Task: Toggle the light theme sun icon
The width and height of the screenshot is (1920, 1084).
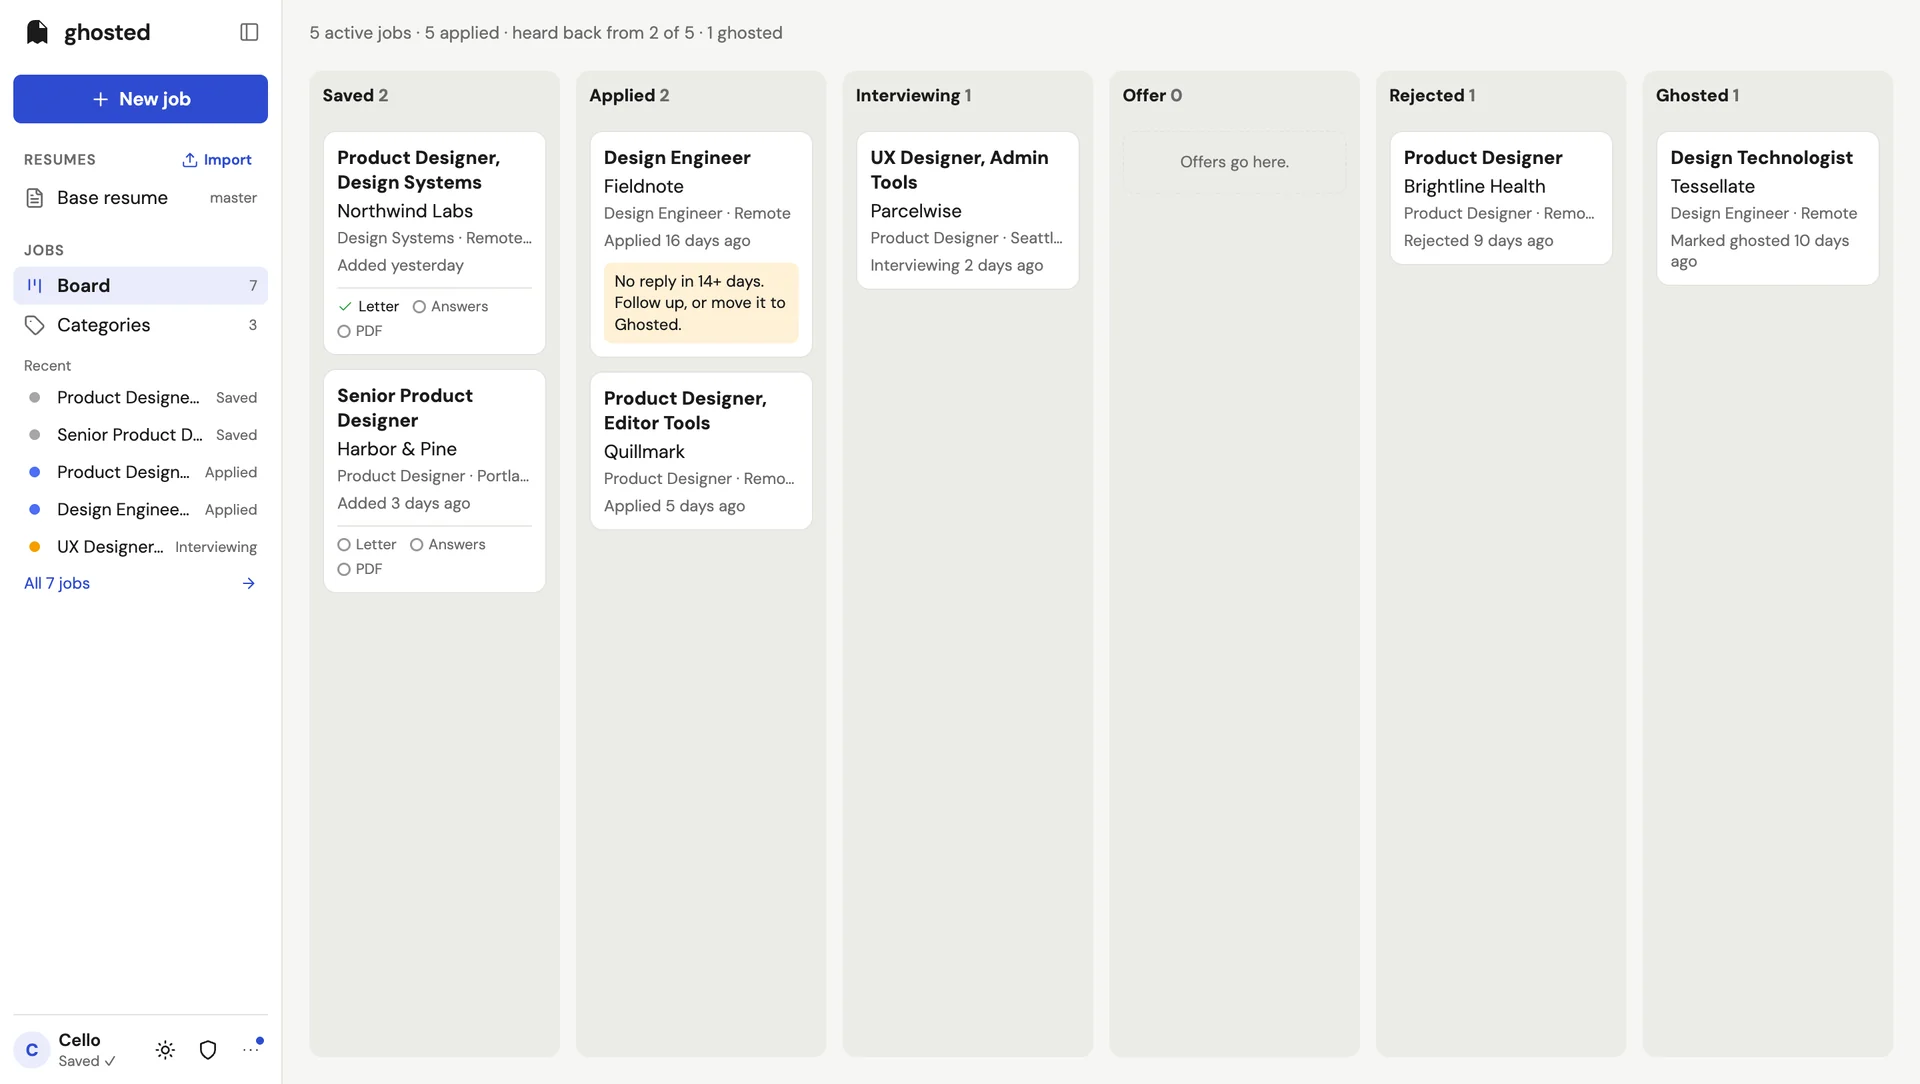Action: tap(165, 1050)
